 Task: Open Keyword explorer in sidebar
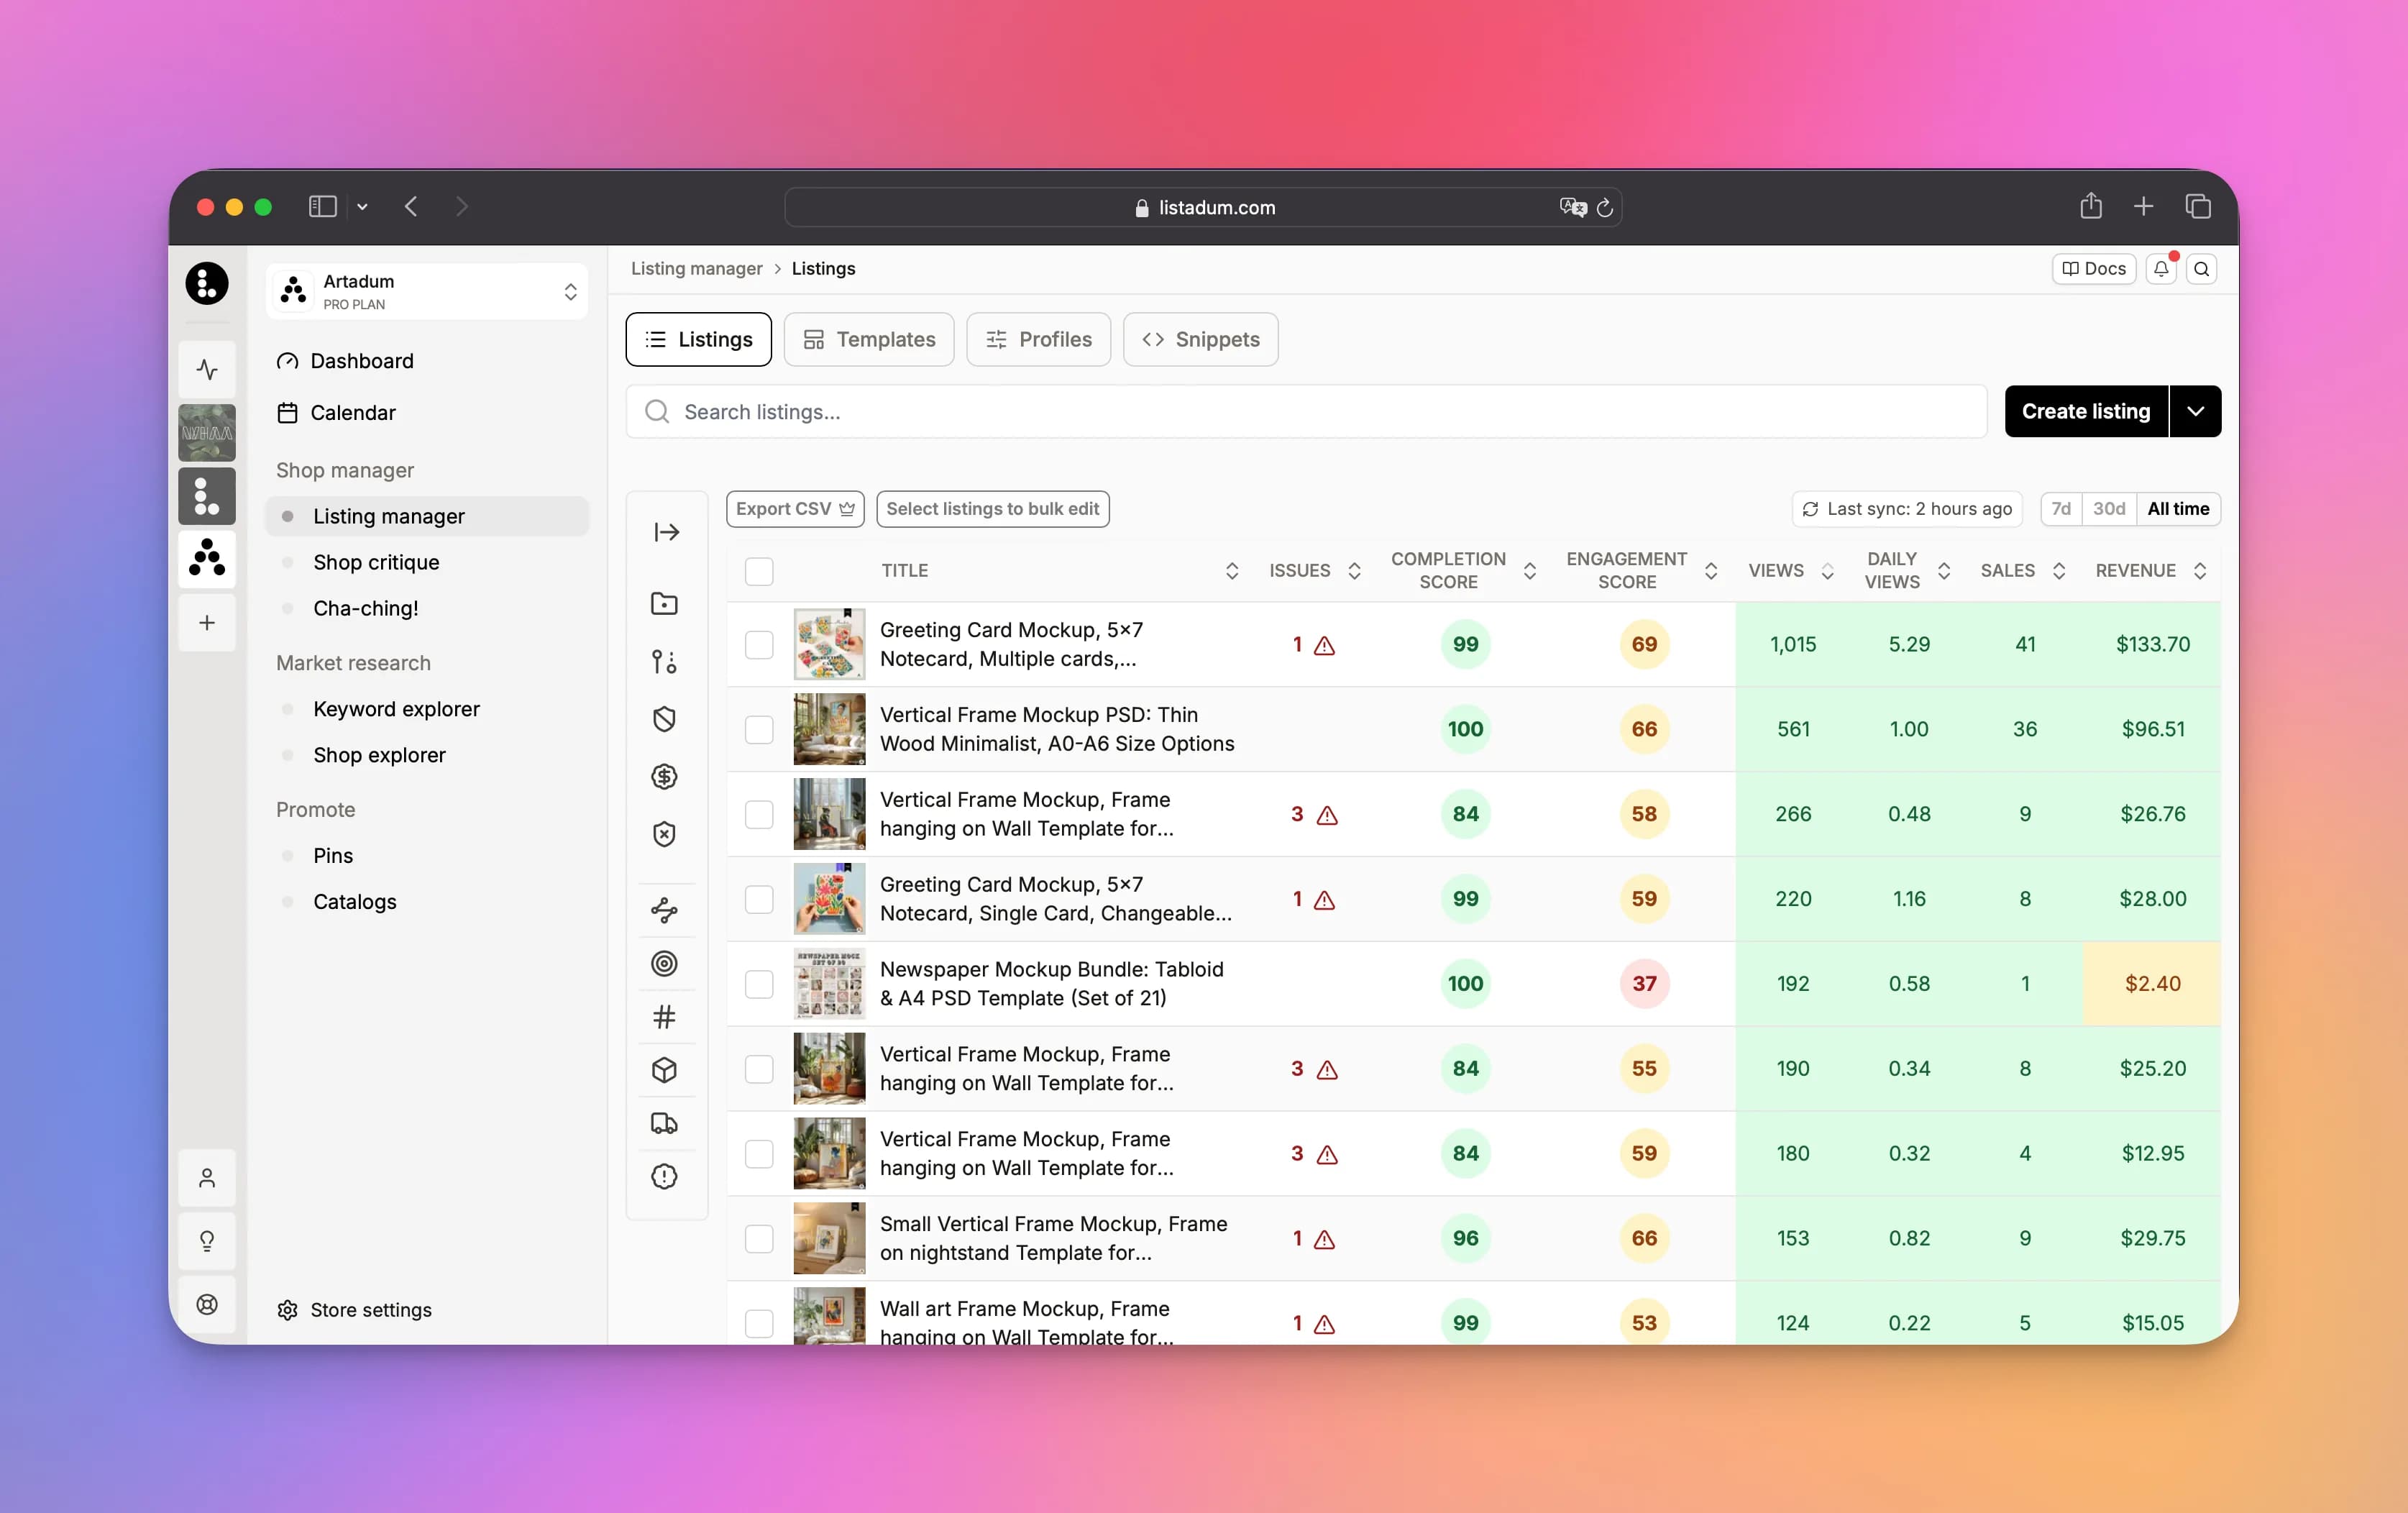[396, 709]
